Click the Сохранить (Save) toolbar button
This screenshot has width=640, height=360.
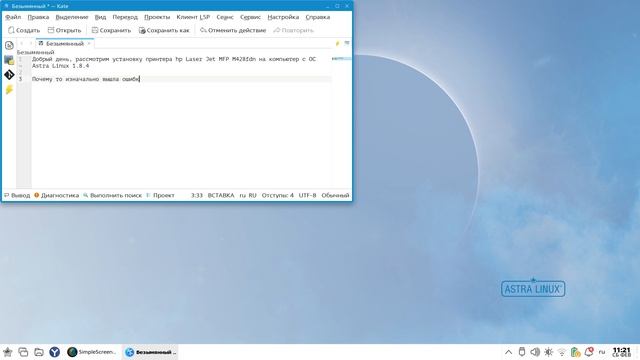111,30
